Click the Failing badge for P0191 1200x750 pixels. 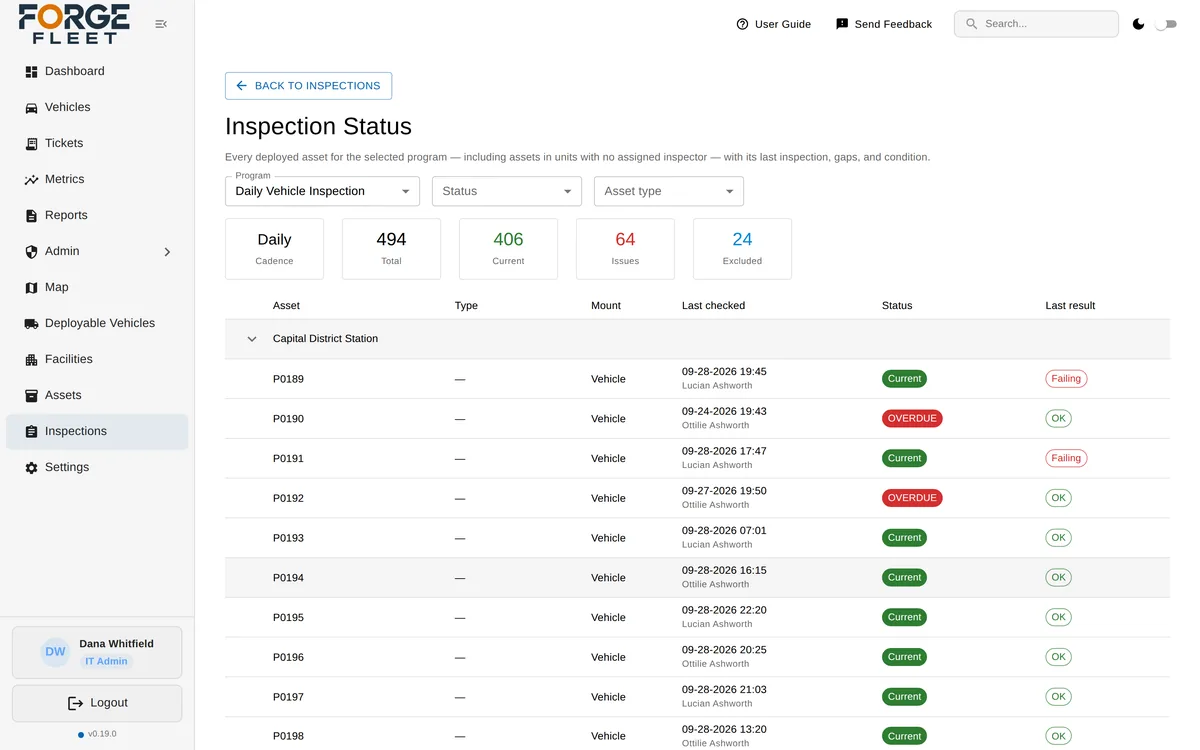(x=1066, y=458)
